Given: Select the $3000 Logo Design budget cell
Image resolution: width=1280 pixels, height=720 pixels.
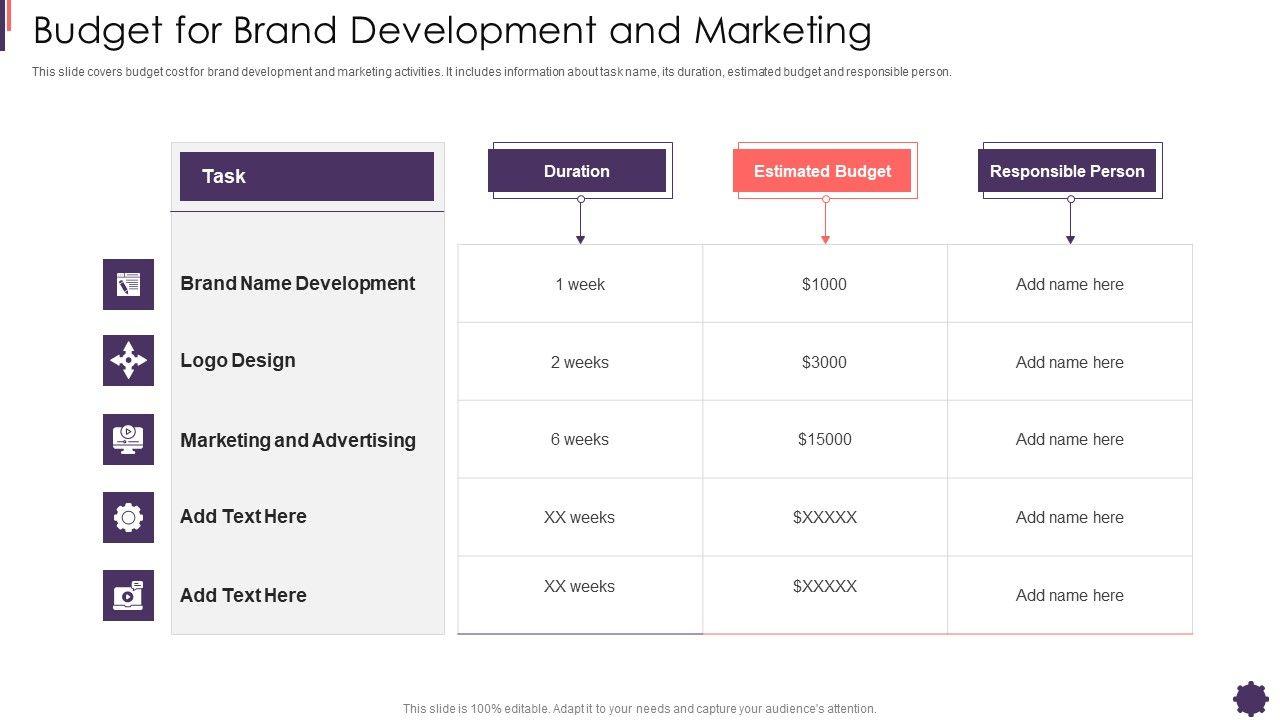Looking at the screenshot, I should pos(825,362).
